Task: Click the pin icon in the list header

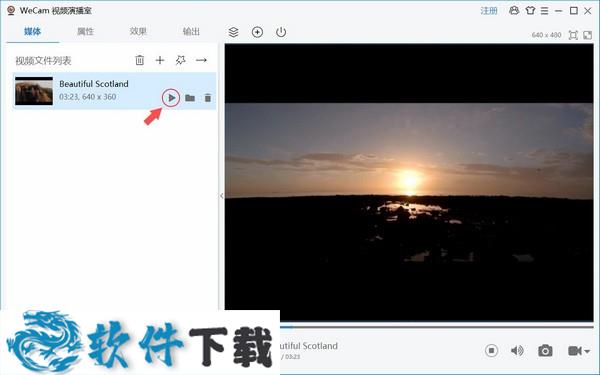Action: coord(180,60)
